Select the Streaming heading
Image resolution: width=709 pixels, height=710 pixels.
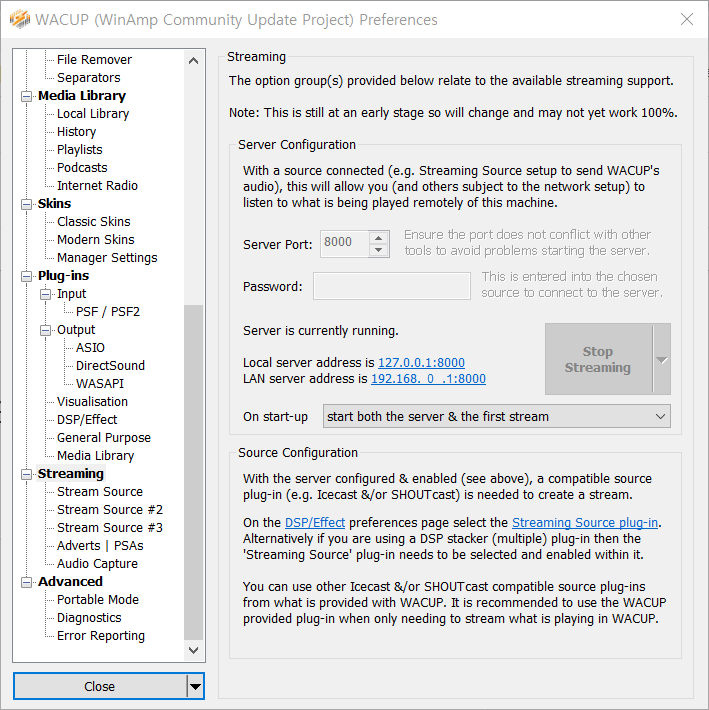[71, 474]
